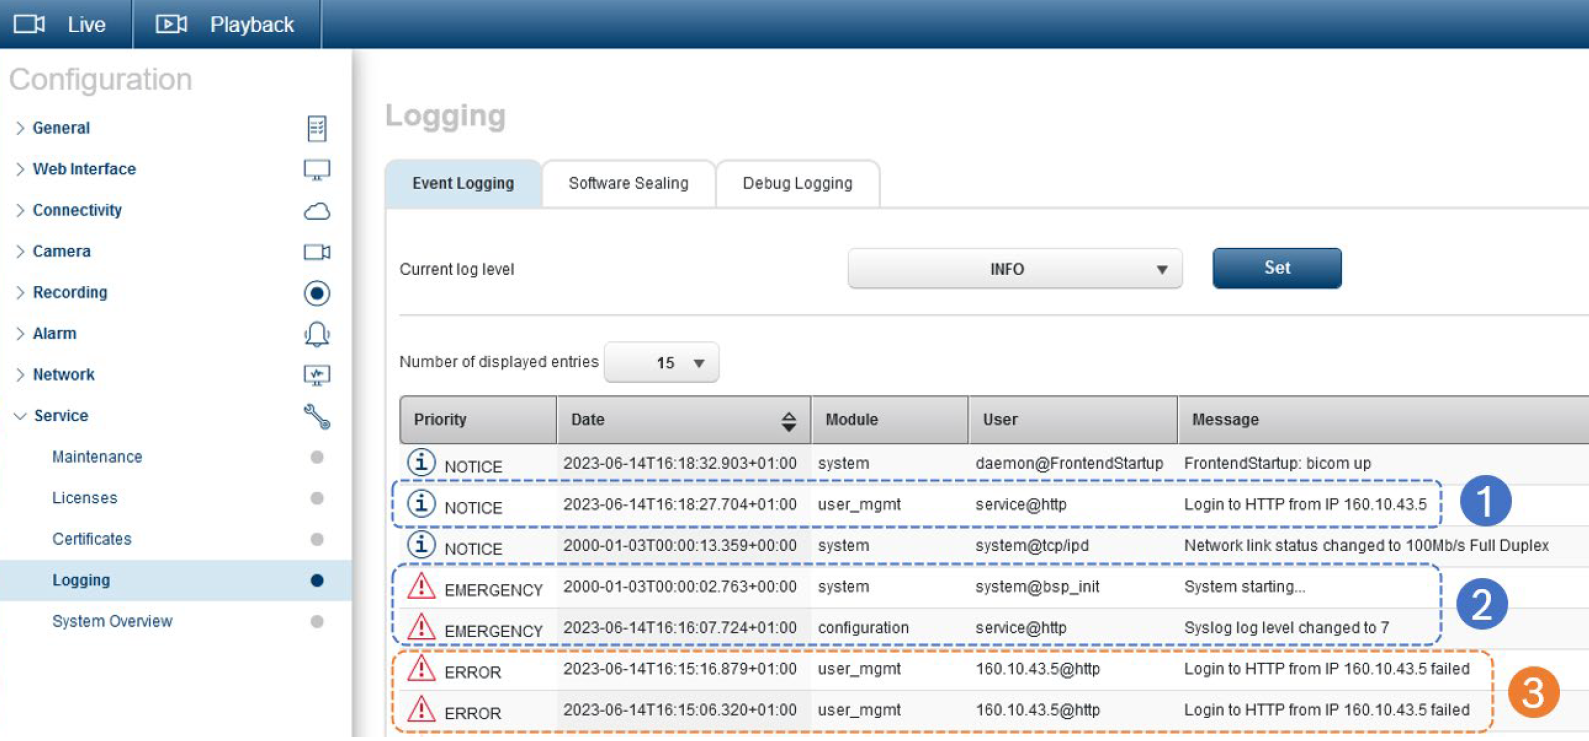
Task: Click the Service wrench icon
Action: pos(316,416)
